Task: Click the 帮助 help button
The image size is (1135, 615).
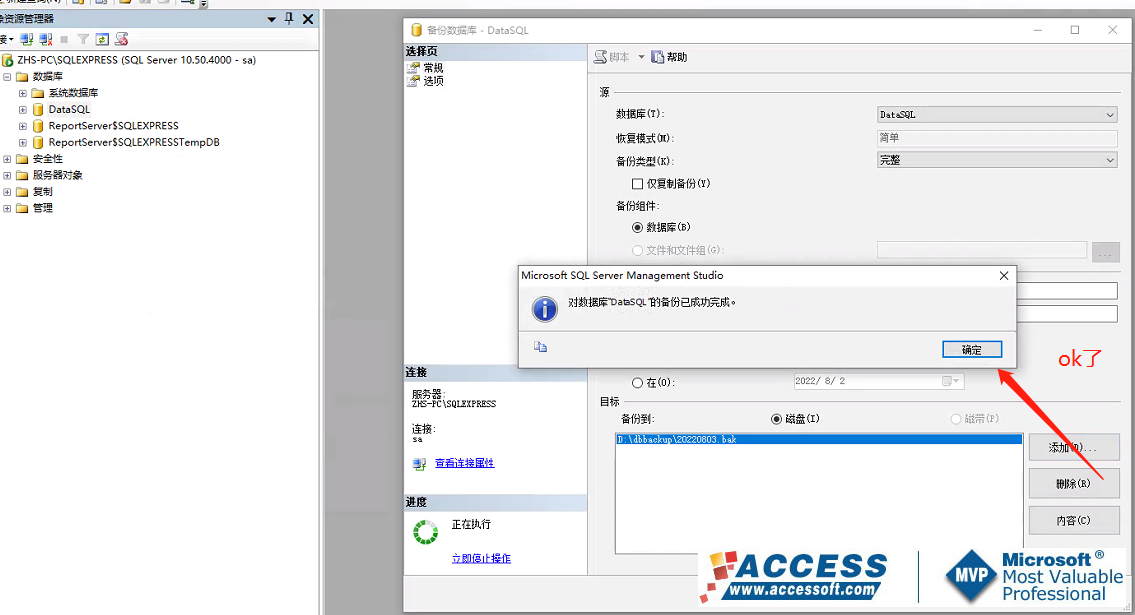Action: (x=669, y=57)
